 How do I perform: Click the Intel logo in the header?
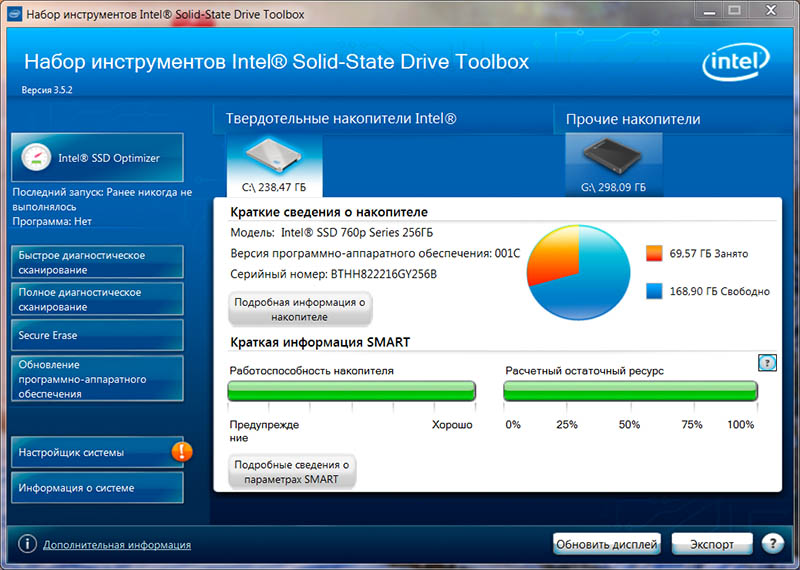[736, 63]
